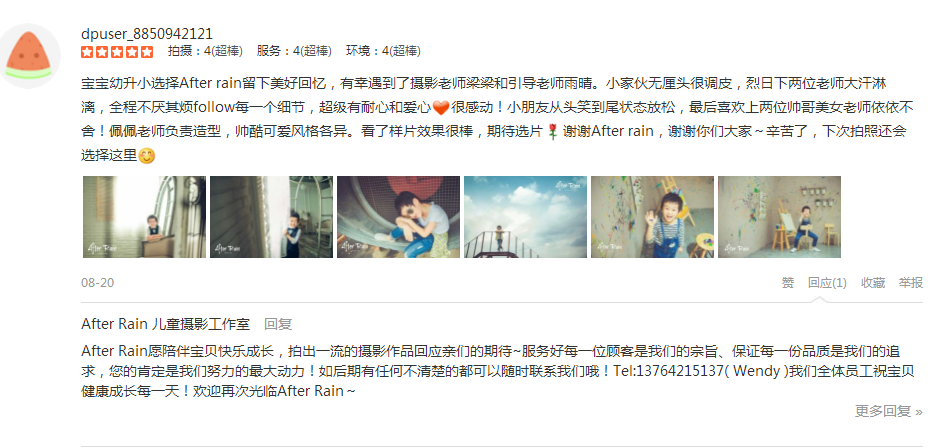935x448 pixels.
Task: Open second photo of boy at doorway
Action: pos(271,217)
